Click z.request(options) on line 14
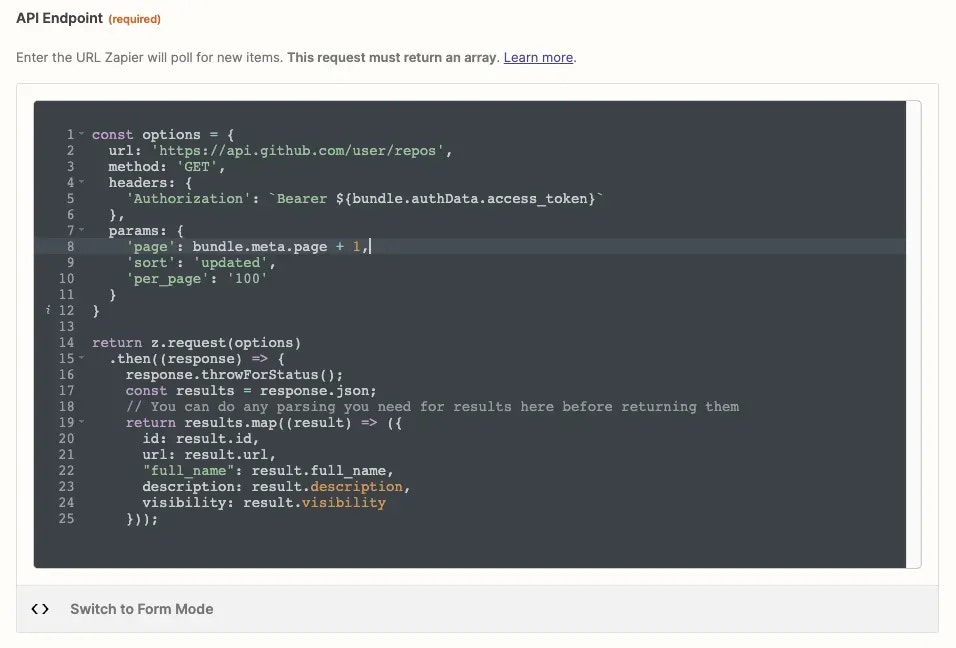The height and width of the screenshot is (648, 956). pyautogui.click(x=226, y=343)
